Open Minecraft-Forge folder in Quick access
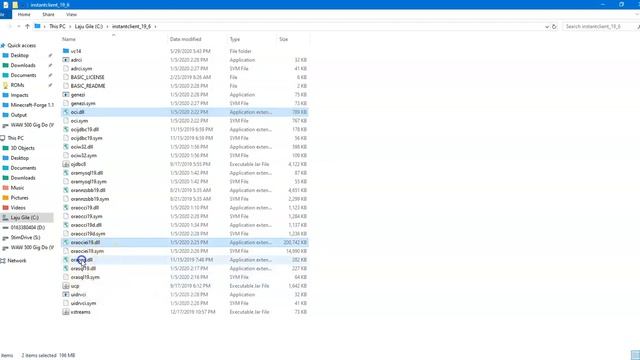Screen dimensions: 640x360 click(x=32, y=105)
